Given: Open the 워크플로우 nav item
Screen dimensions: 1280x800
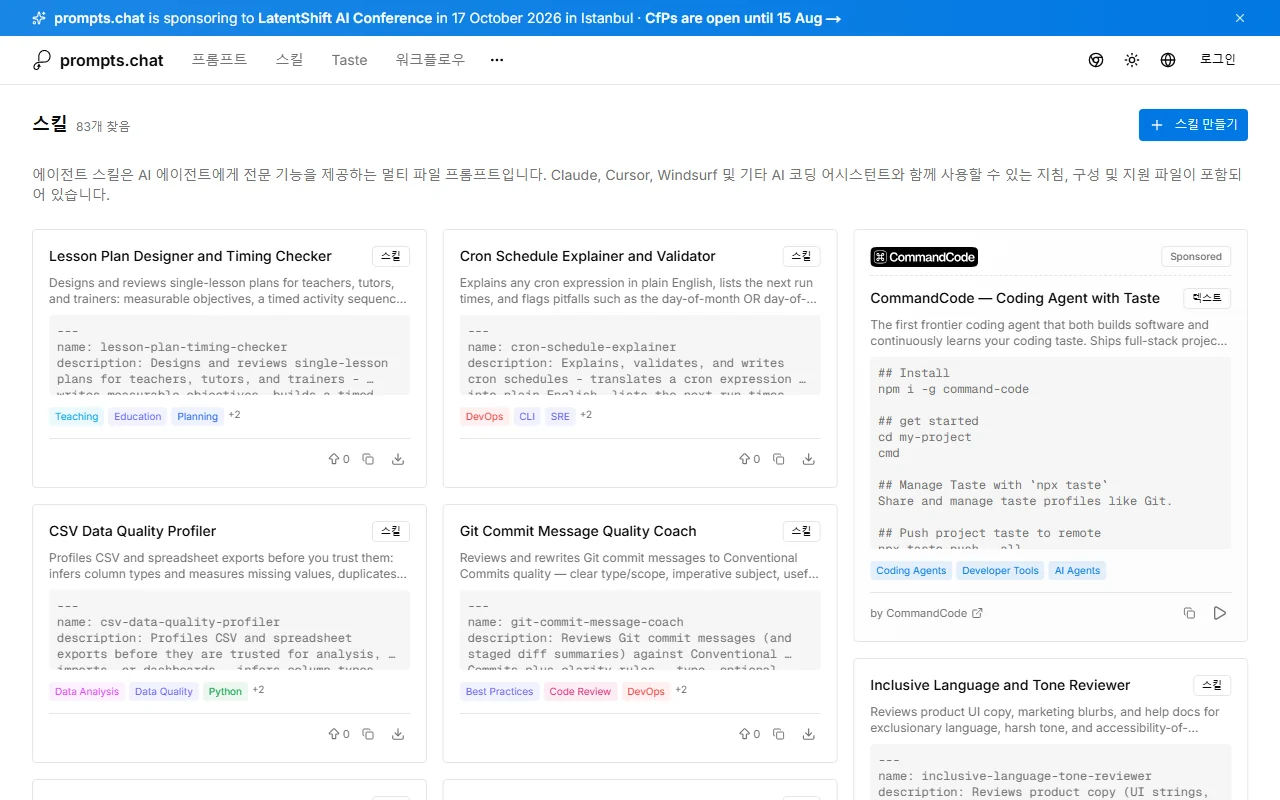Looking at the screenshot, I should [430, 60].
